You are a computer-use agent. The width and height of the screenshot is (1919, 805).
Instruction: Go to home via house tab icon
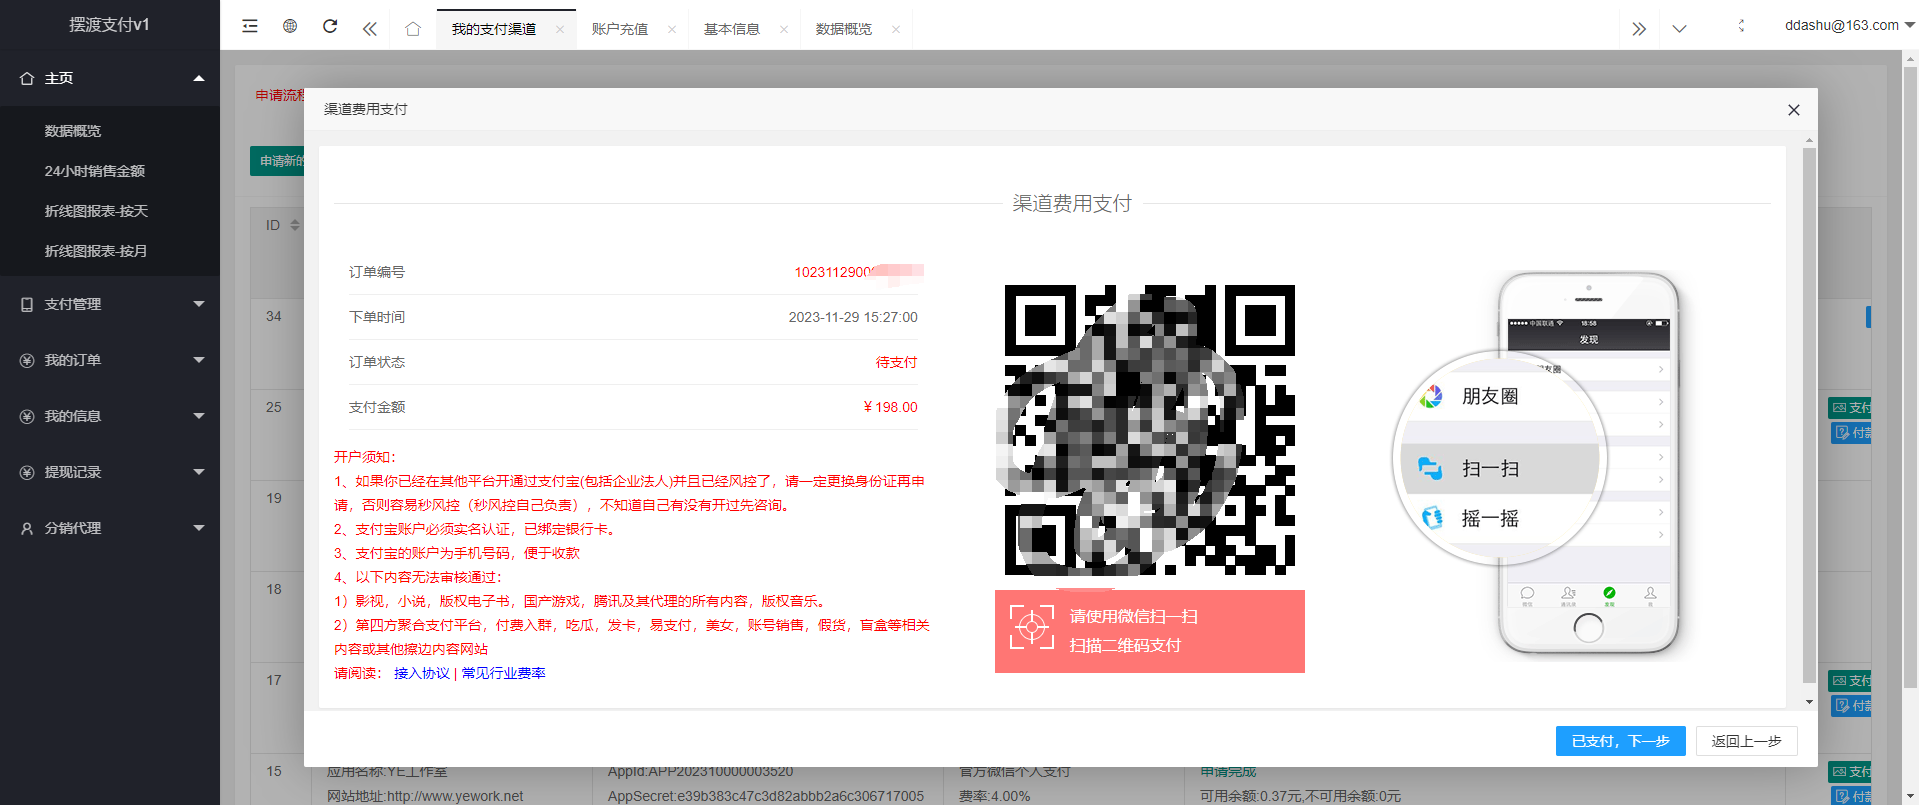point(413,29)
